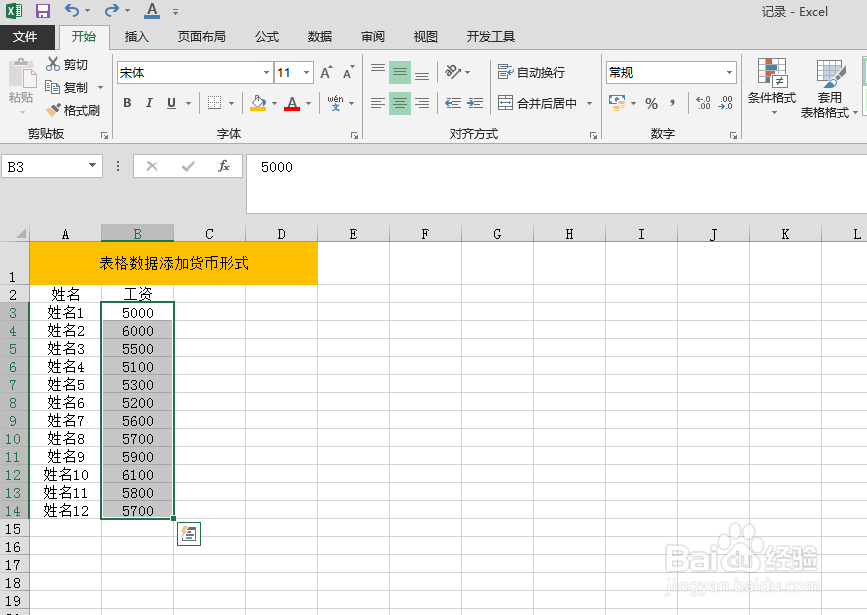Switch to the 插入 ribbon tab
This screenshot has height=615, width=867.
(136, 36)
